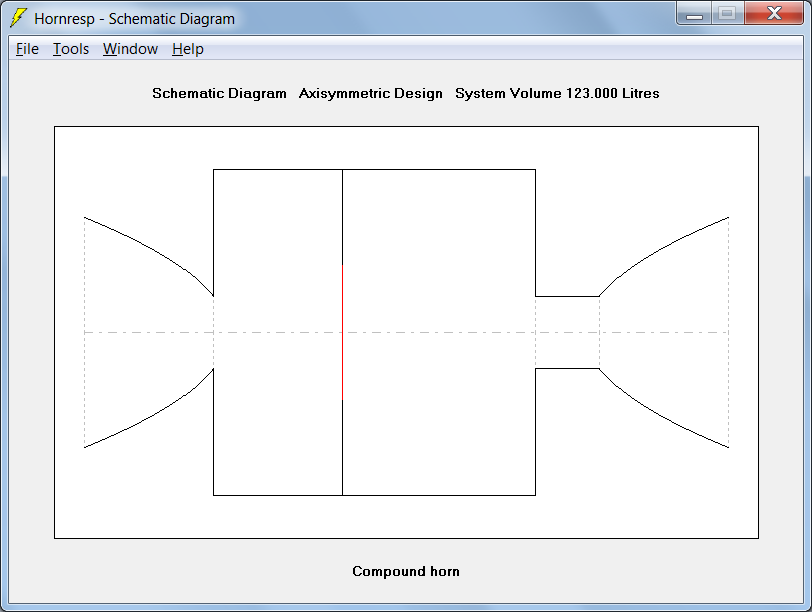Close the Schematic Diagram window

(x=774, y=13)
